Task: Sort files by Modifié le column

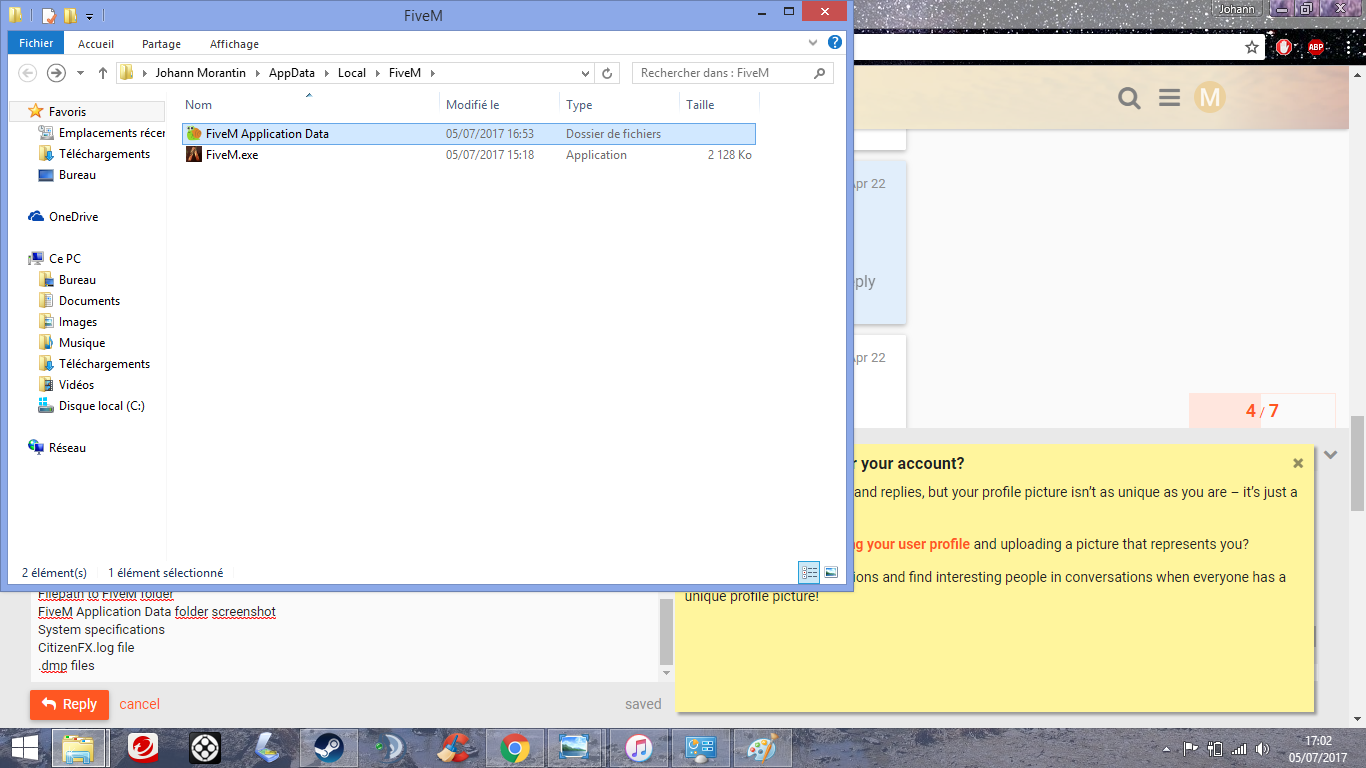Action: (472, 105)
